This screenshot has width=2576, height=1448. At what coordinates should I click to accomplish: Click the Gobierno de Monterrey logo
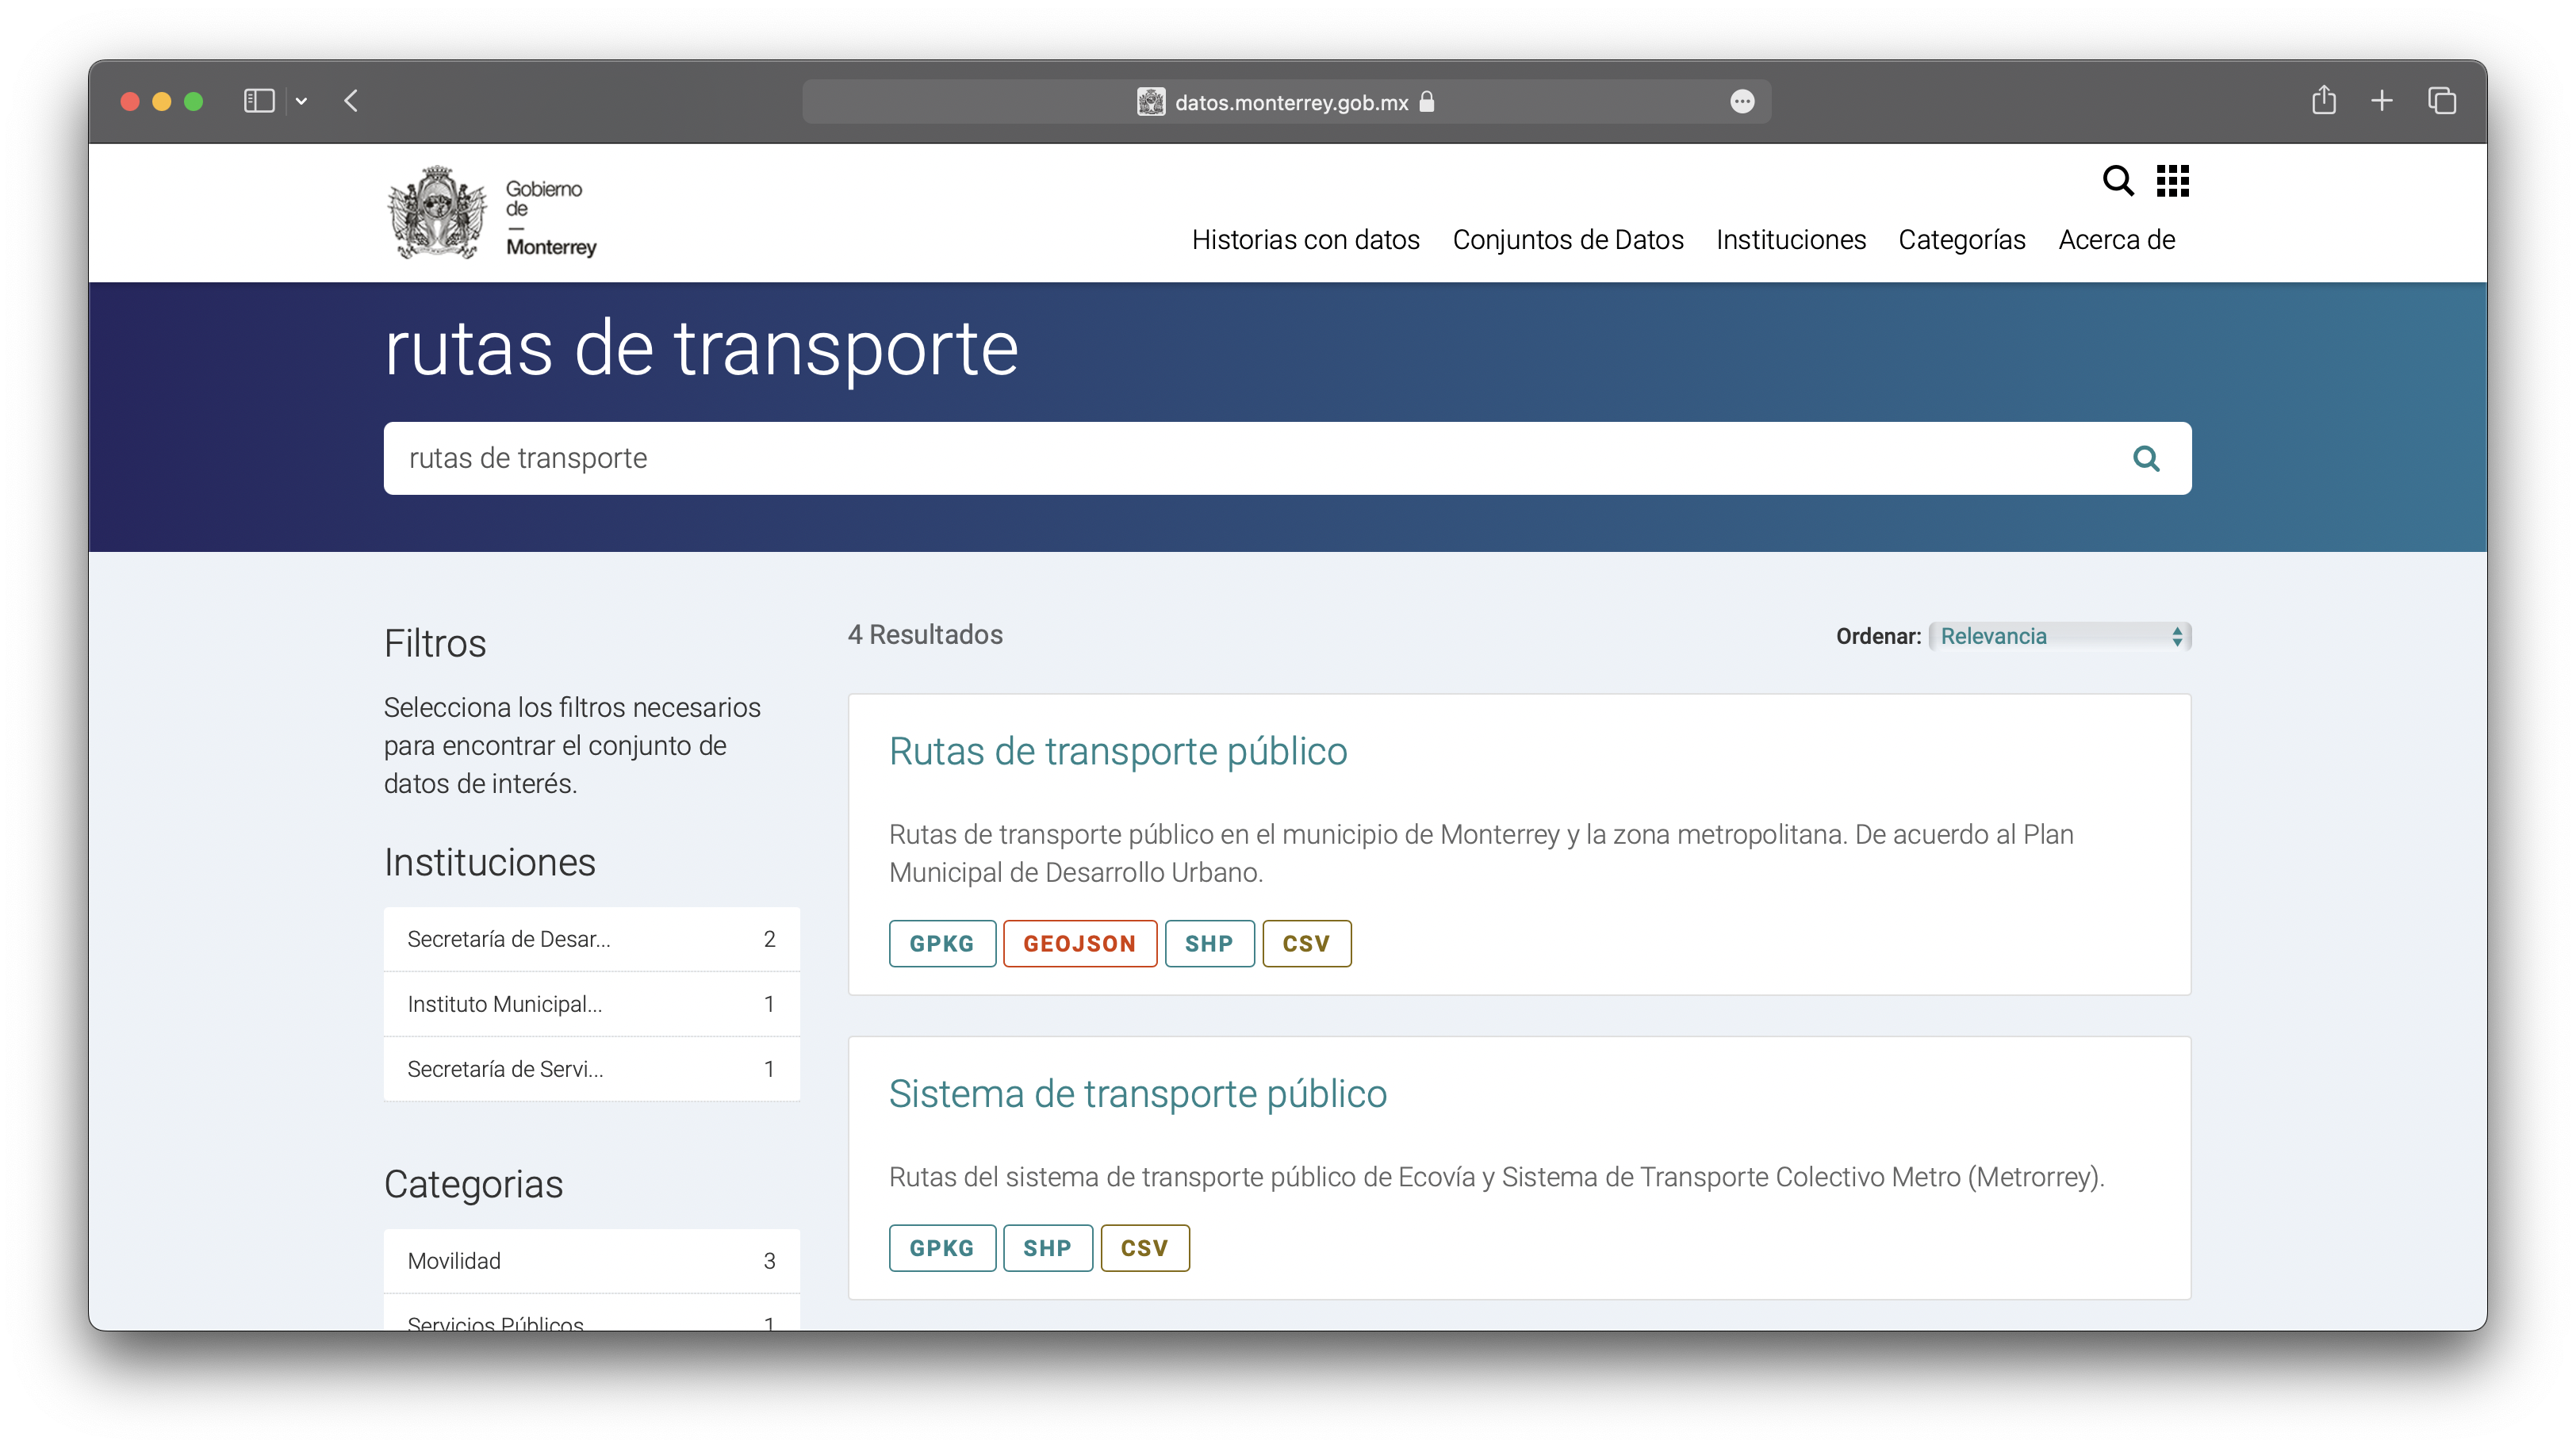(x=492, y=214)
